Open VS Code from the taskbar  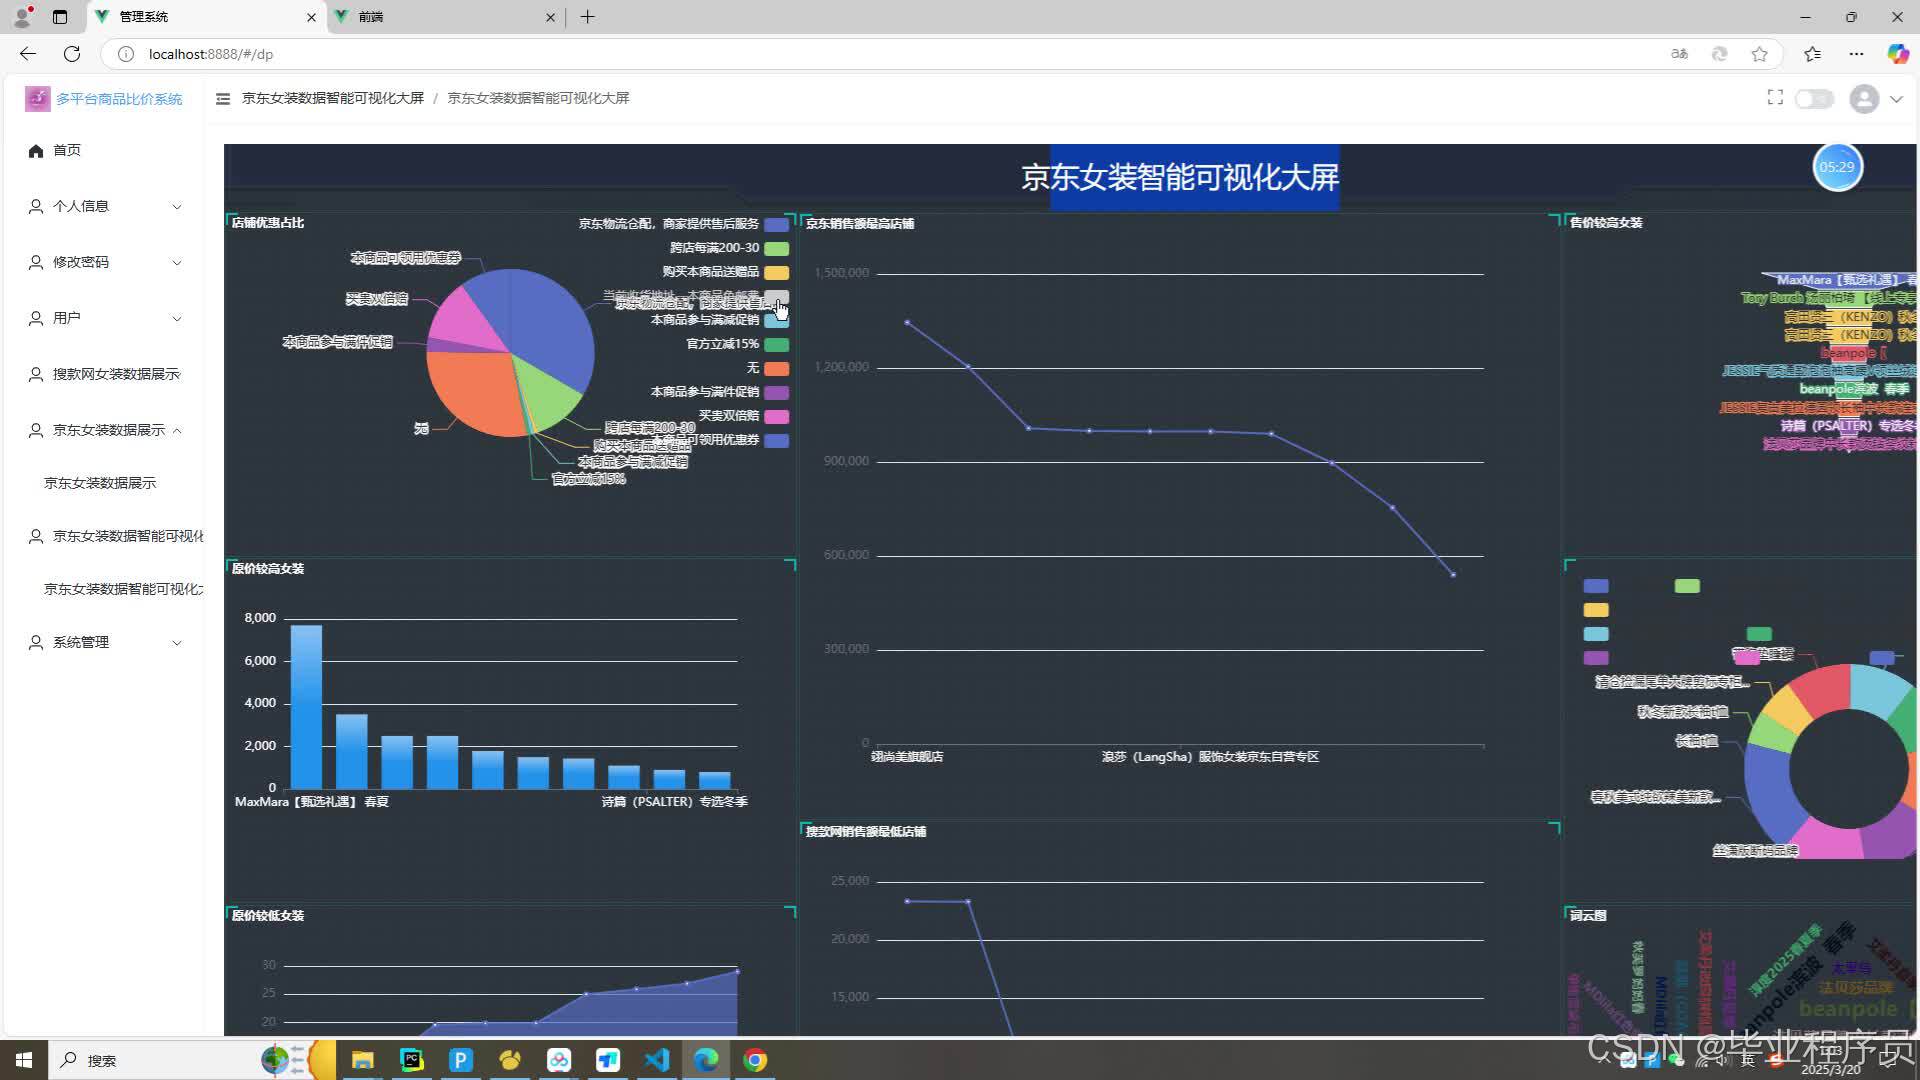tap(657, 1060)
